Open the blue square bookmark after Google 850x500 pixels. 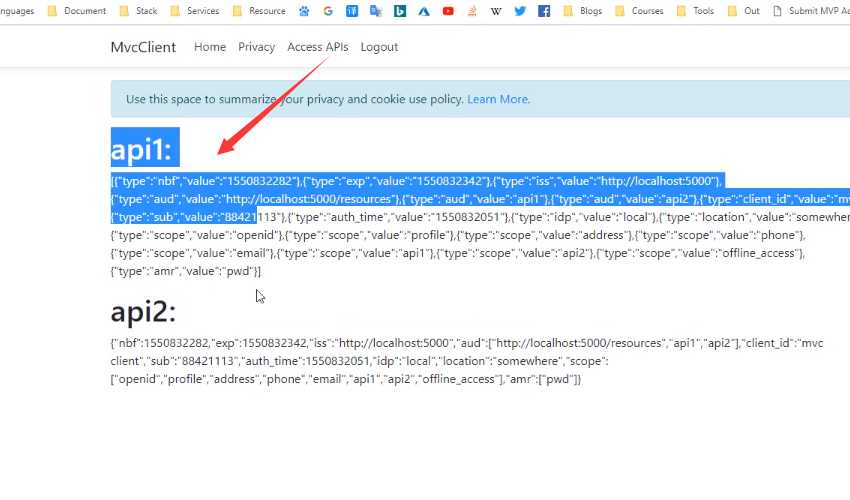pyautogui.click(x=352, y=11)
